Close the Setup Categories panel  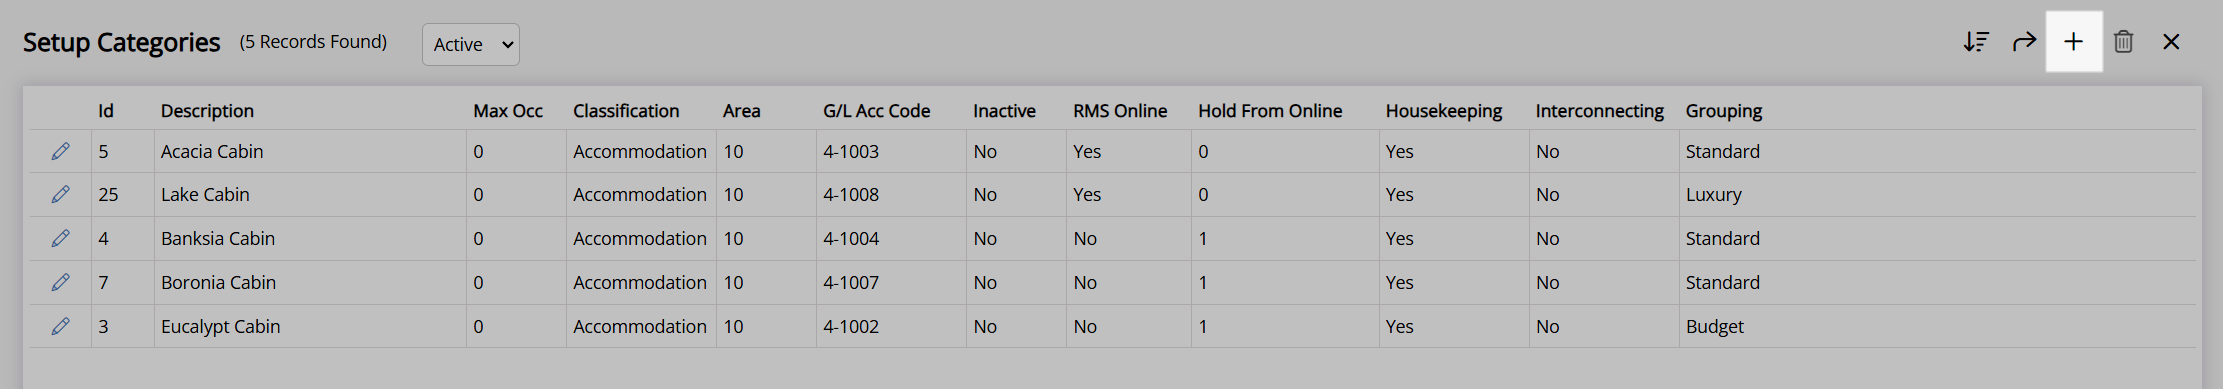click(x=2171, y=42)
